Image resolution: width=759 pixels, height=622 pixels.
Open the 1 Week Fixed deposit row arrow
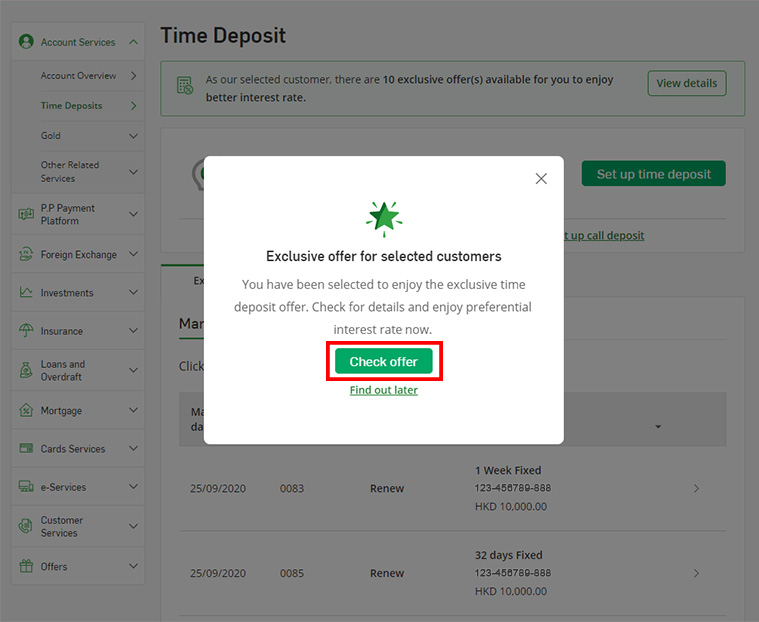[696, 489]
